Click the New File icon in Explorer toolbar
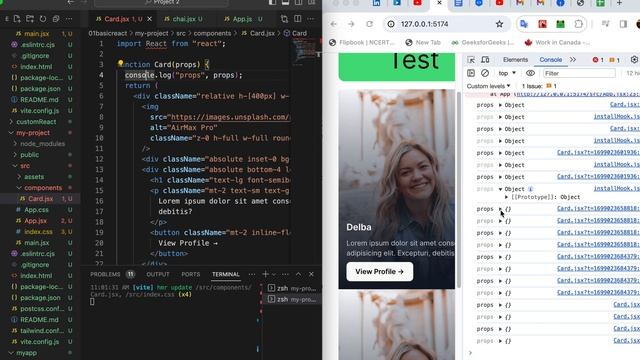The width and height of the screenshot is (640, 360). (17, 19)
